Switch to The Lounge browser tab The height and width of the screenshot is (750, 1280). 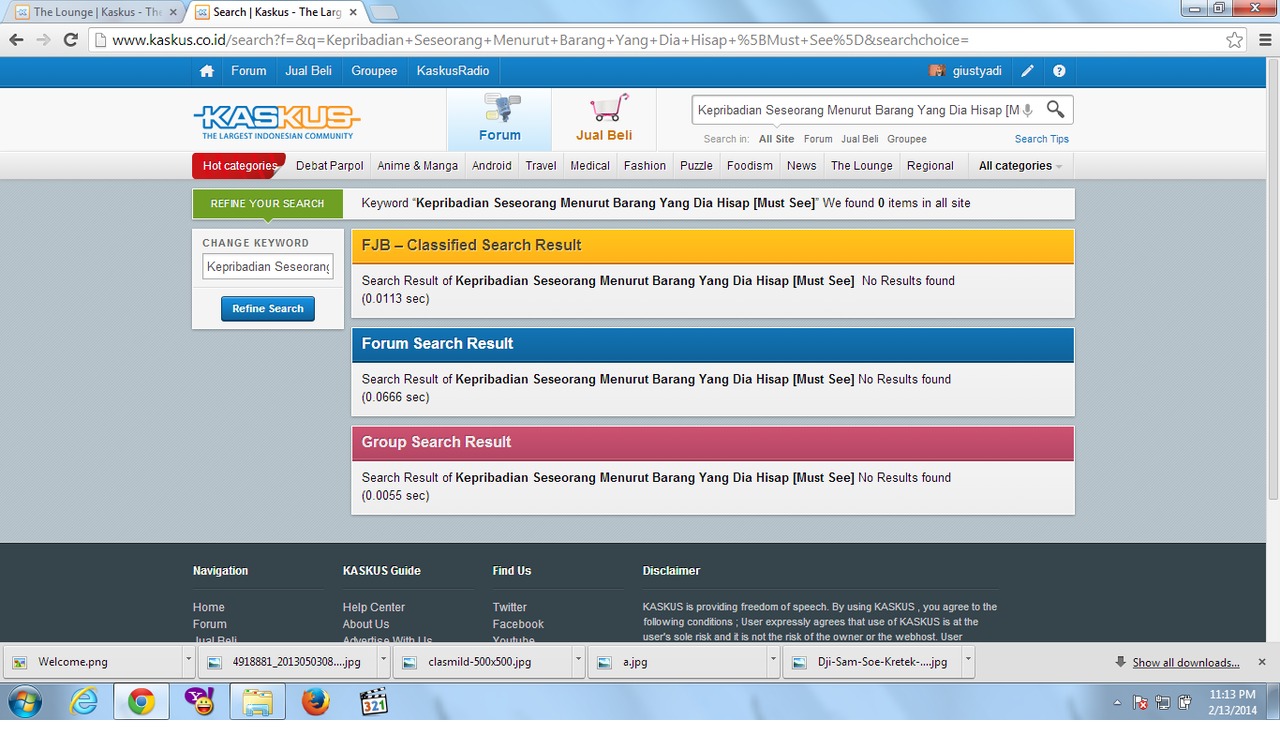(x=95, y=12)
